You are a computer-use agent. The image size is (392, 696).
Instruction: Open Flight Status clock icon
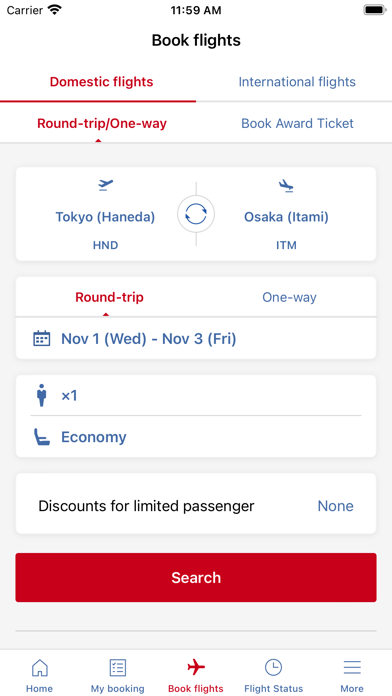(273, 667)
